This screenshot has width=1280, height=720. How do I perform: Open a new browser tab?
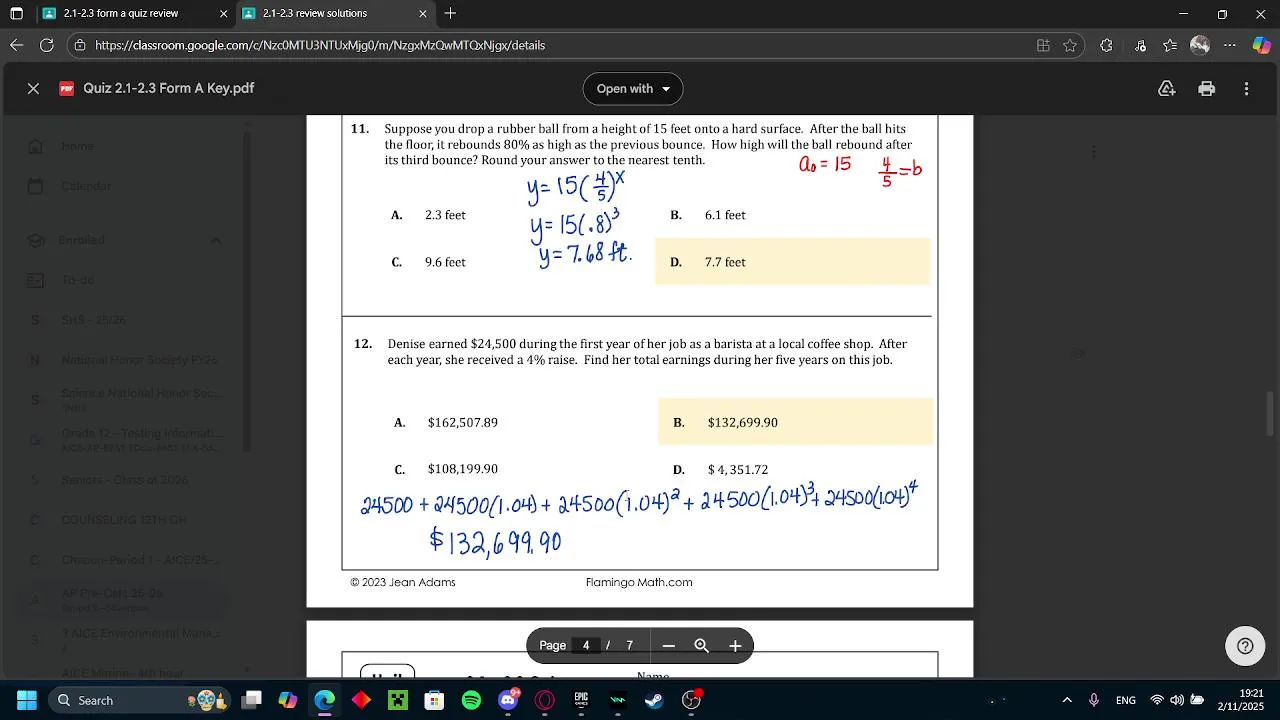451,13
